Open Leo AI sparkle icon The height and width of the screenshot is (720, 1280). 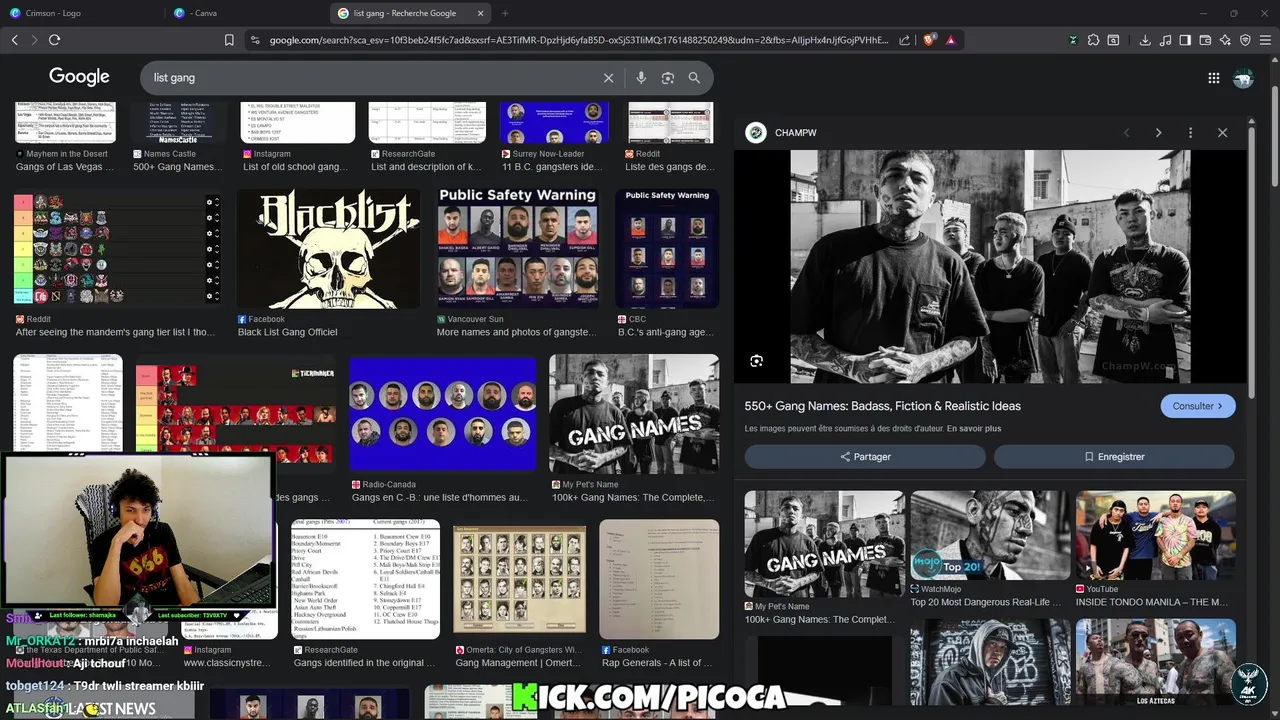(1225, 40)
